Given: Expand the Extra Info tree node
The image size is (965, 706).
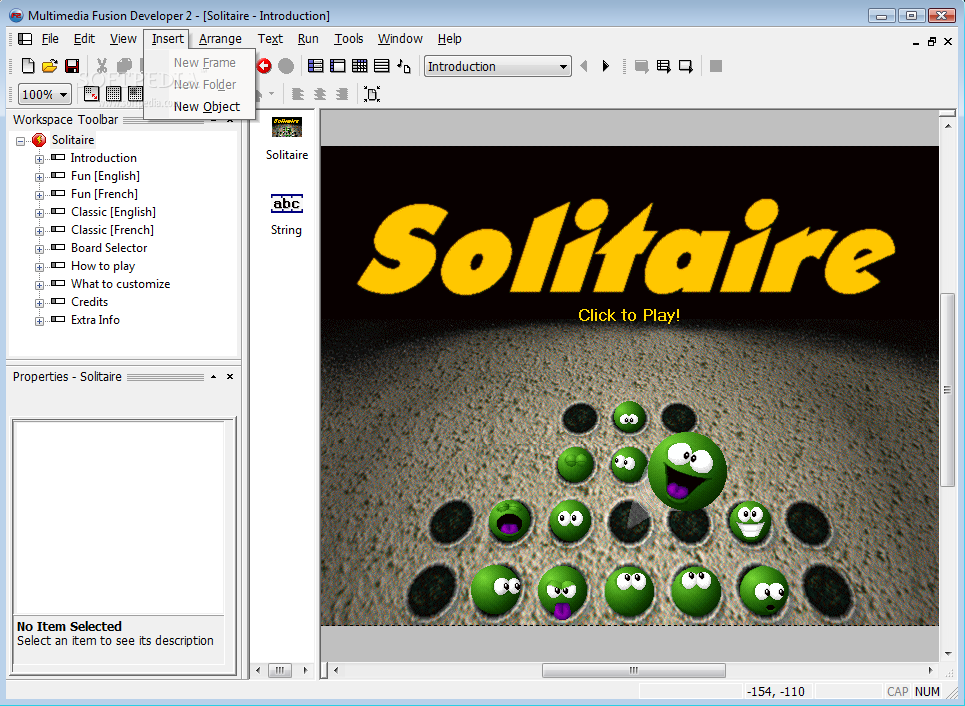Looking at the screenshot, I should pyautogui.click(x=39, y=321).
